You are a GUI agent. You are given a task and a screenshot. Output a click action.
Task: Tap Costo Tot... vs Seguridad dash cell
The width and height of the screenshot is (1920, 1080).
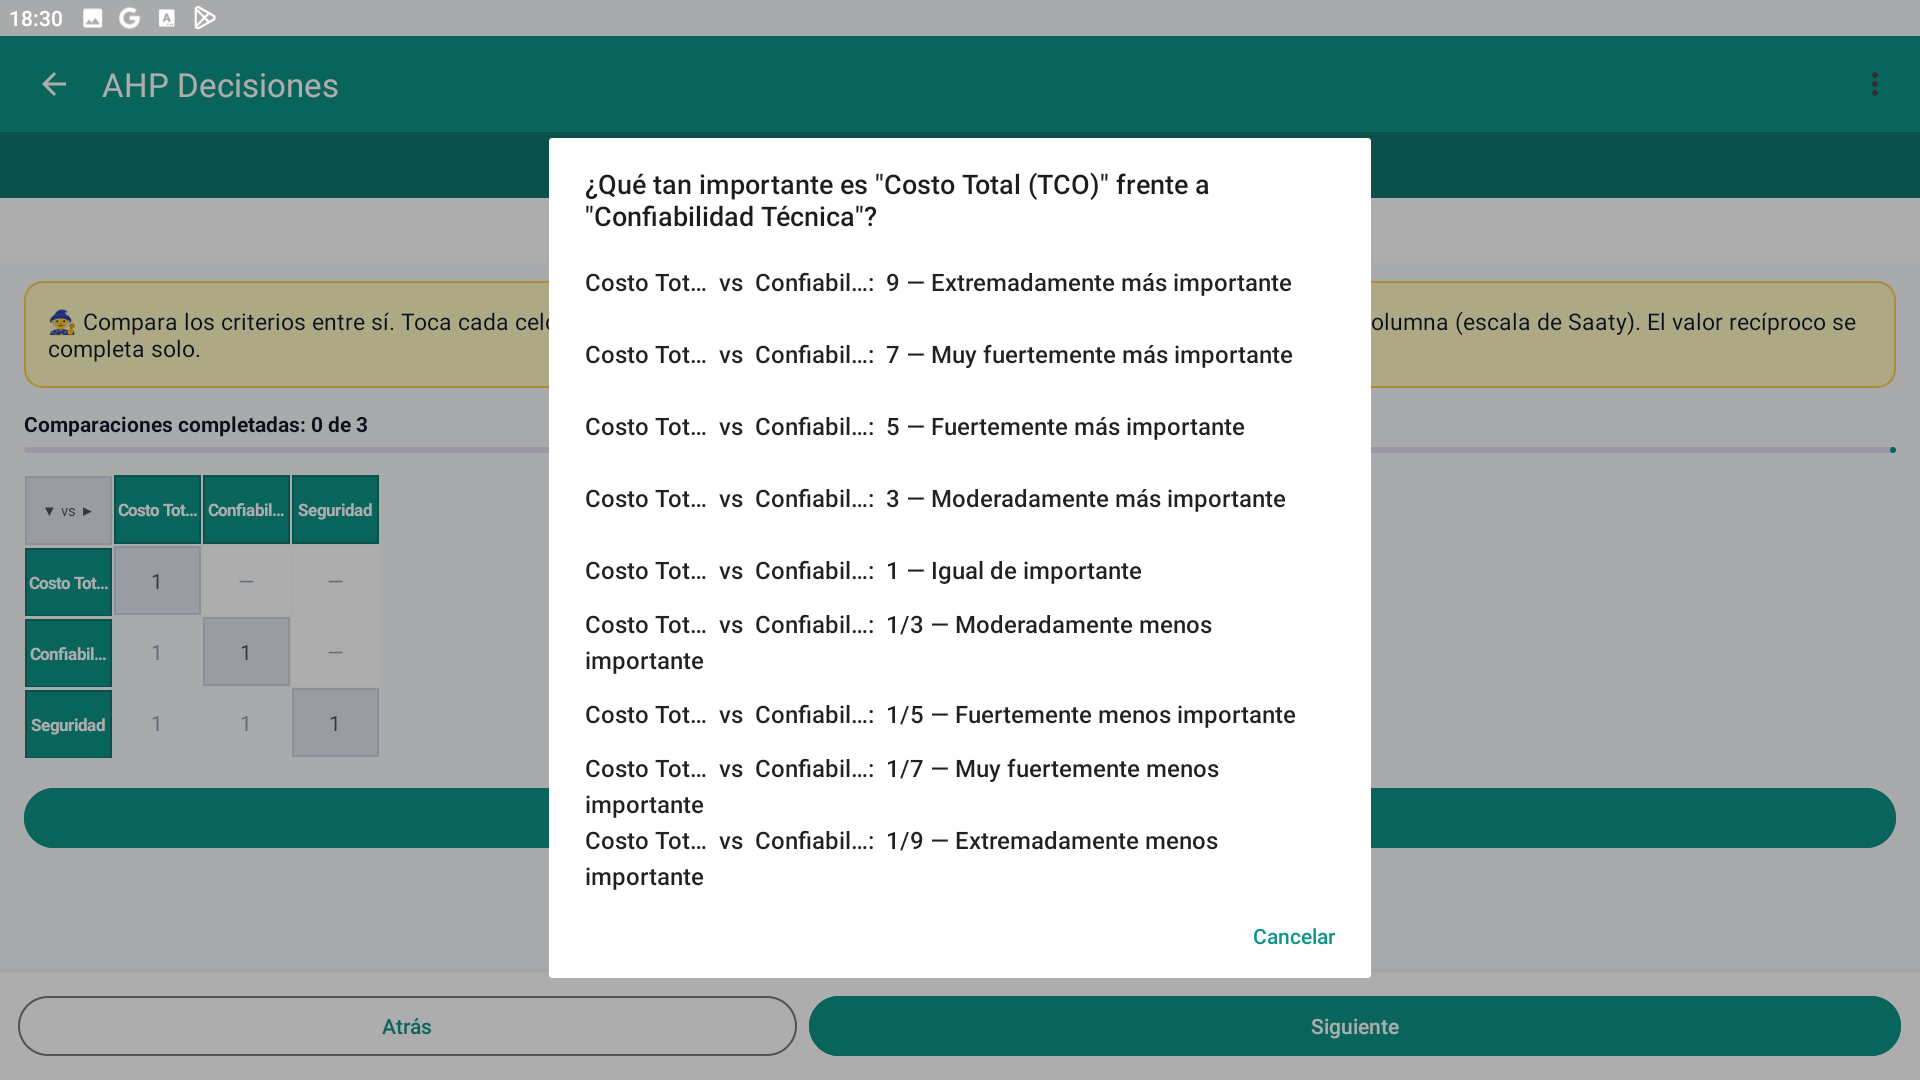pos(335,581)
